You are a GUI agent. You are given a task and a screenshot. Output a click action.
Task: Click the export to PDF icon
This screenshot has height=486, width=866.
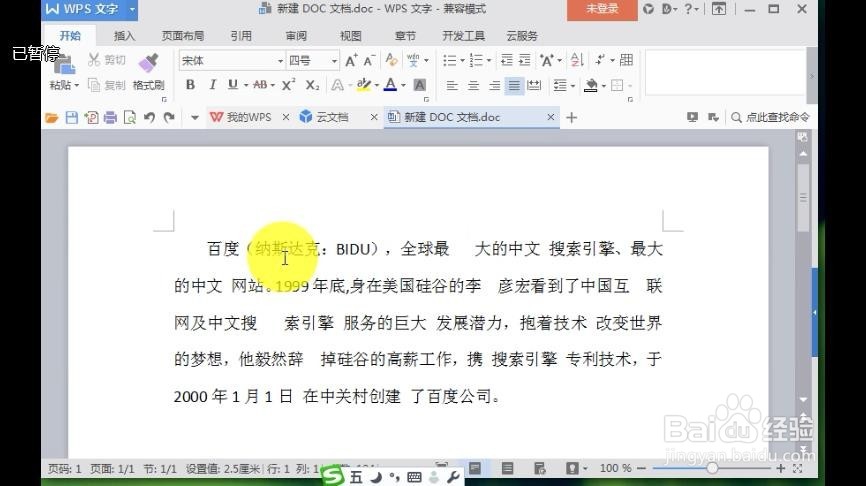[x=91, y=117]
